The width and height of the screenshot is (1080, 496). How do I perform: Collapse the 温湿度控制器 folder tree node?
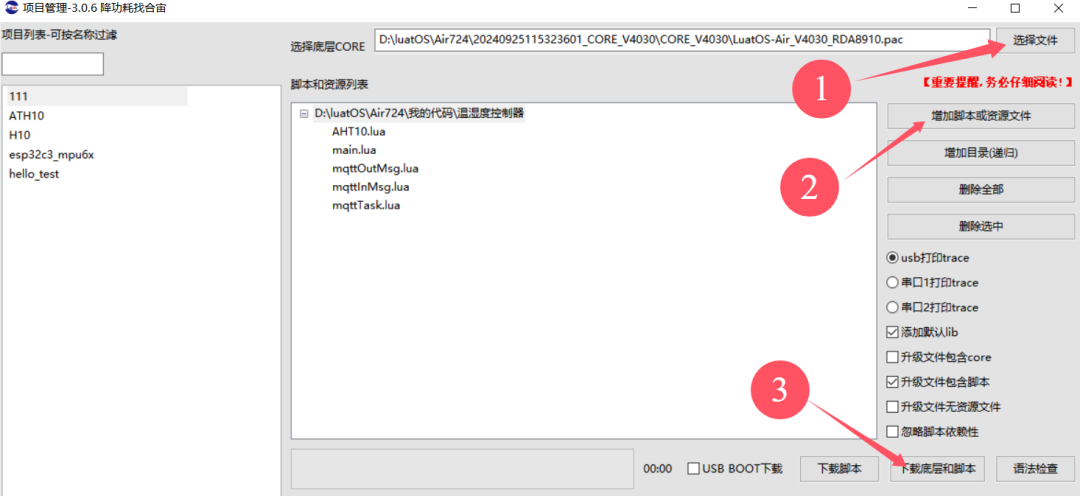304,113
